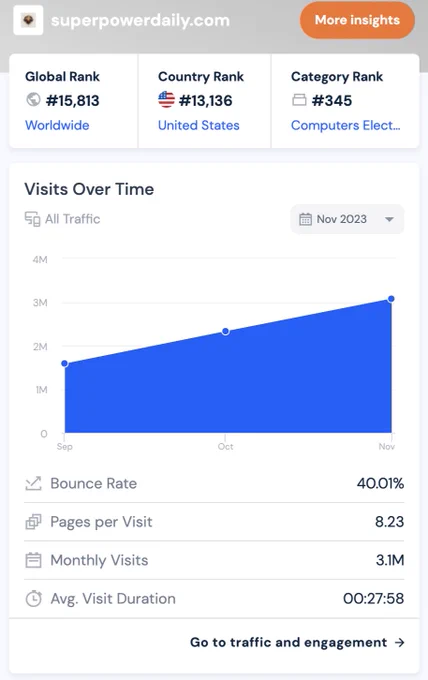Image resolution: width=428 pixels, height=680 pixels.
Task: Click the calendar icon in date selector
Action: 305,219
